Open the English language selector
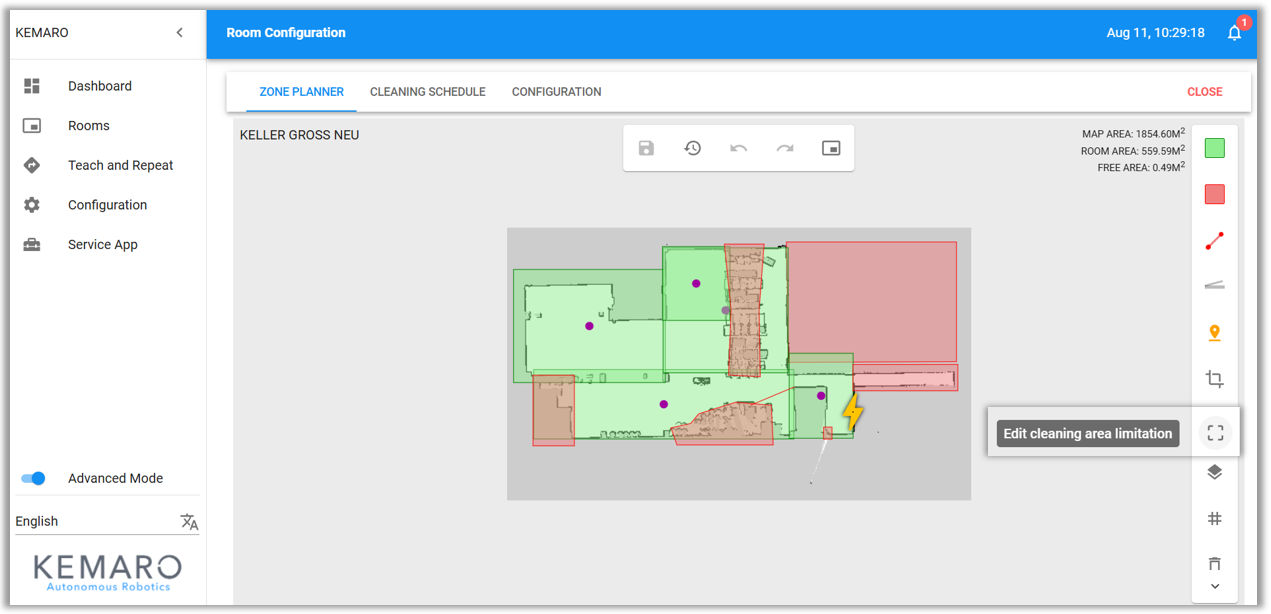This screenshot has height=614, width=1271. pos(106,521)
